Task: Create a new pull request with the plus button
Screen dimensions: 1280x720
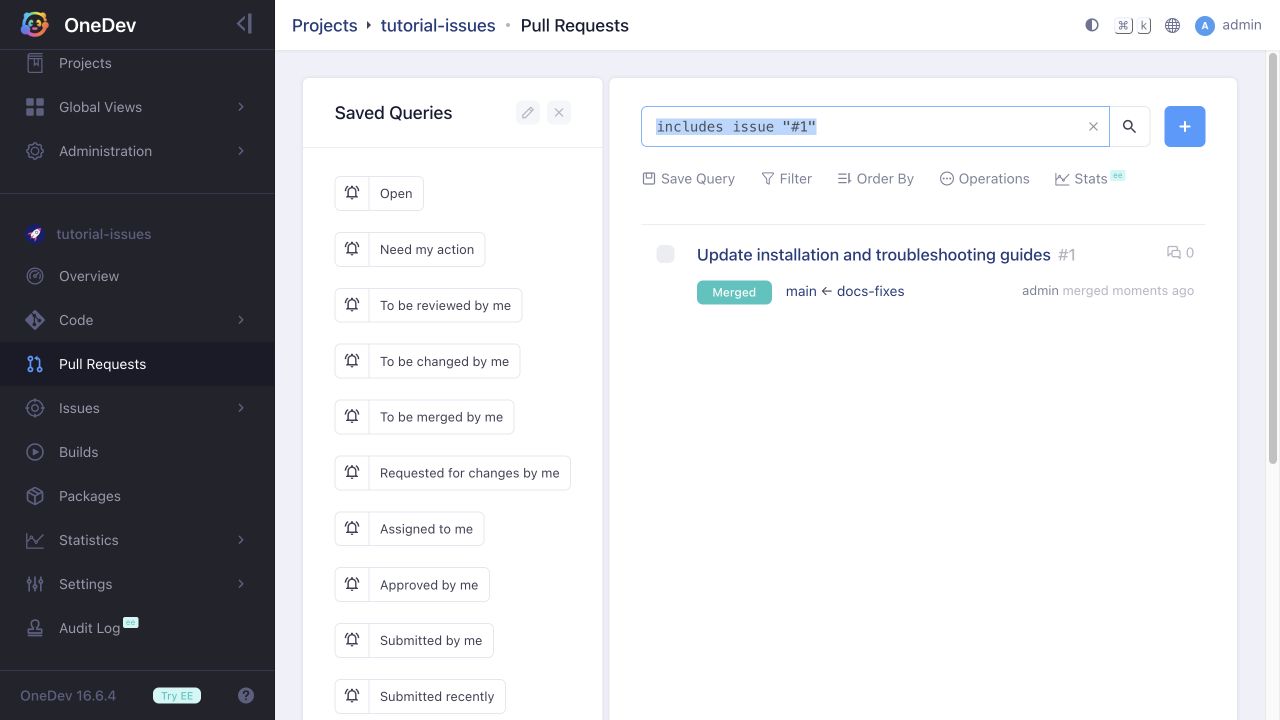Action: click(1185, 127)
